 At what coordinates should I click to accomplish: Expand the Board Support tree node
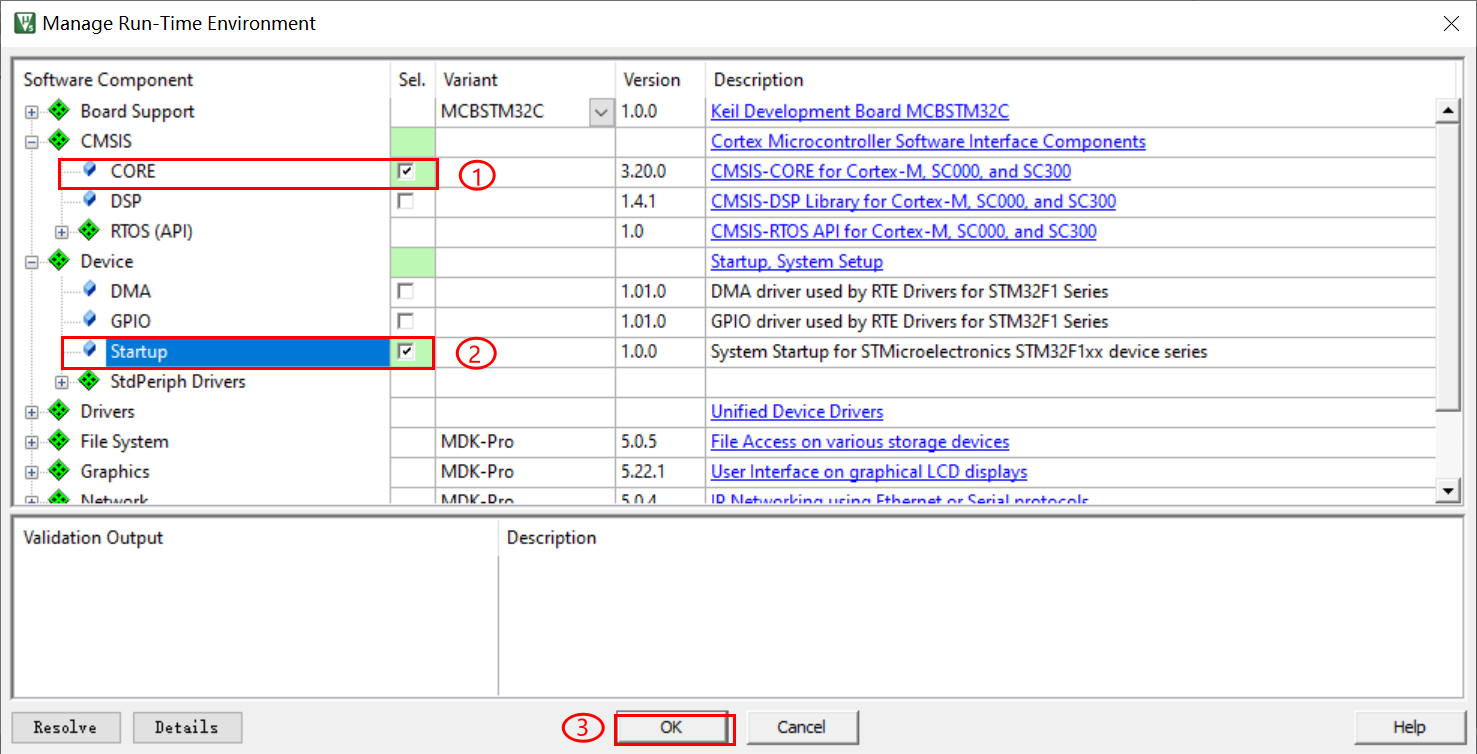coord(32,112)
